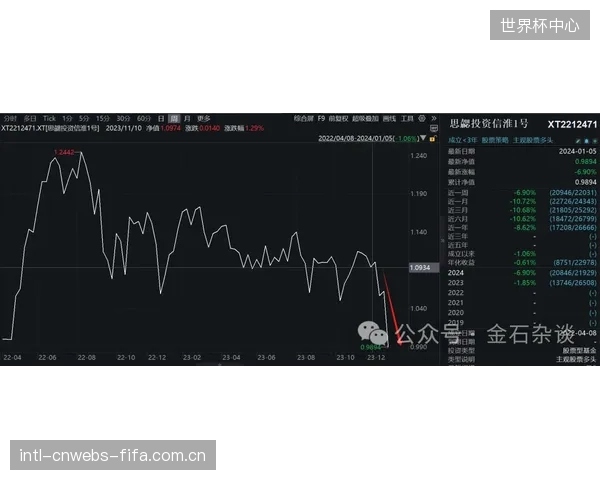Screen dimensions: 600x480
Task: Click fund name 思勰投资信淮1号 in side panel
Action: click(x=489, y=124)
